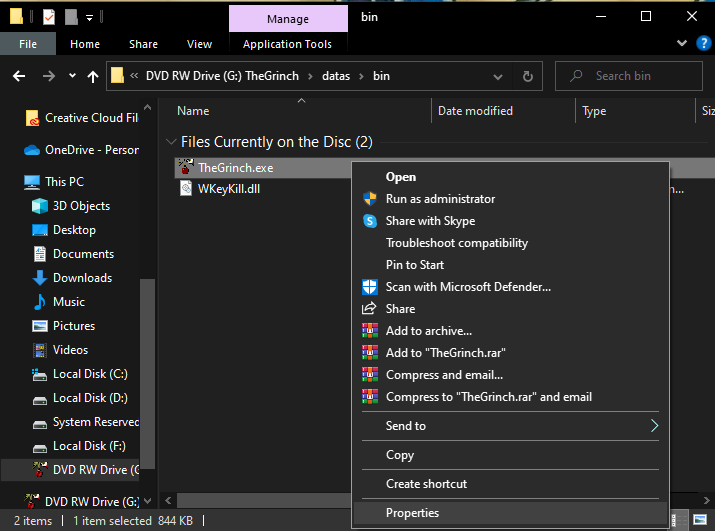Click the Refresh icon in address bar
The height and width of the screenshot is (531, 715).
click(528, 76)
